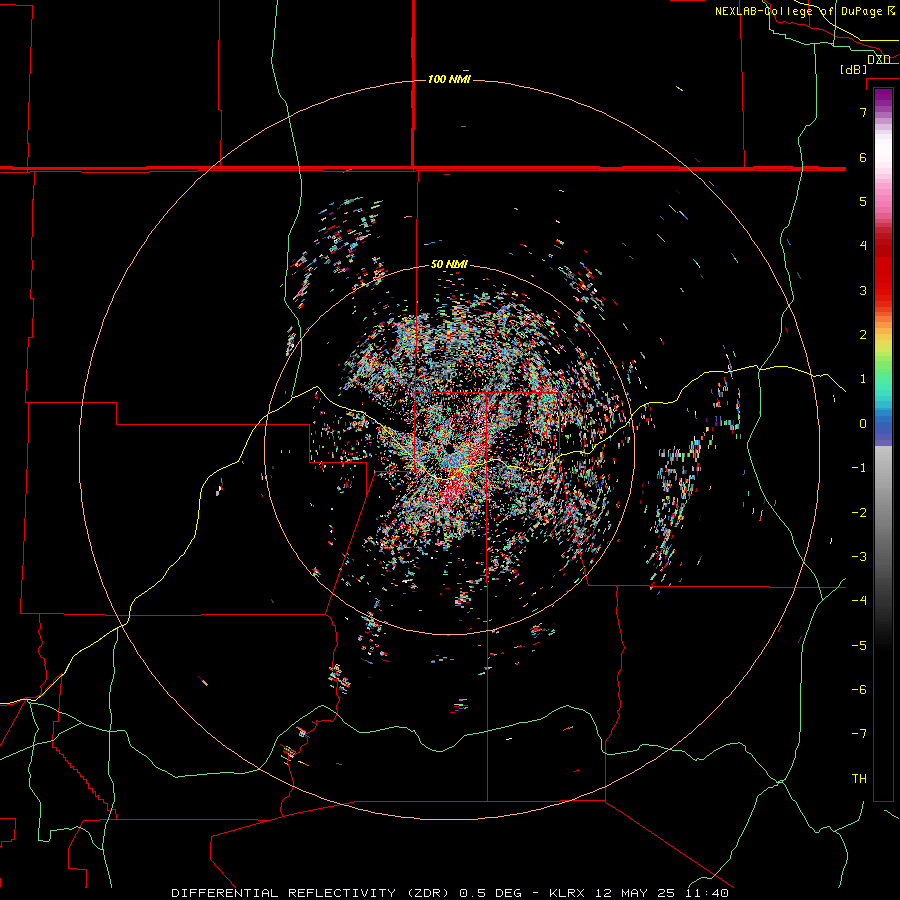Click the 100 NMI range ring label
This screenshot has width=900, height=900.
(449, 79)
